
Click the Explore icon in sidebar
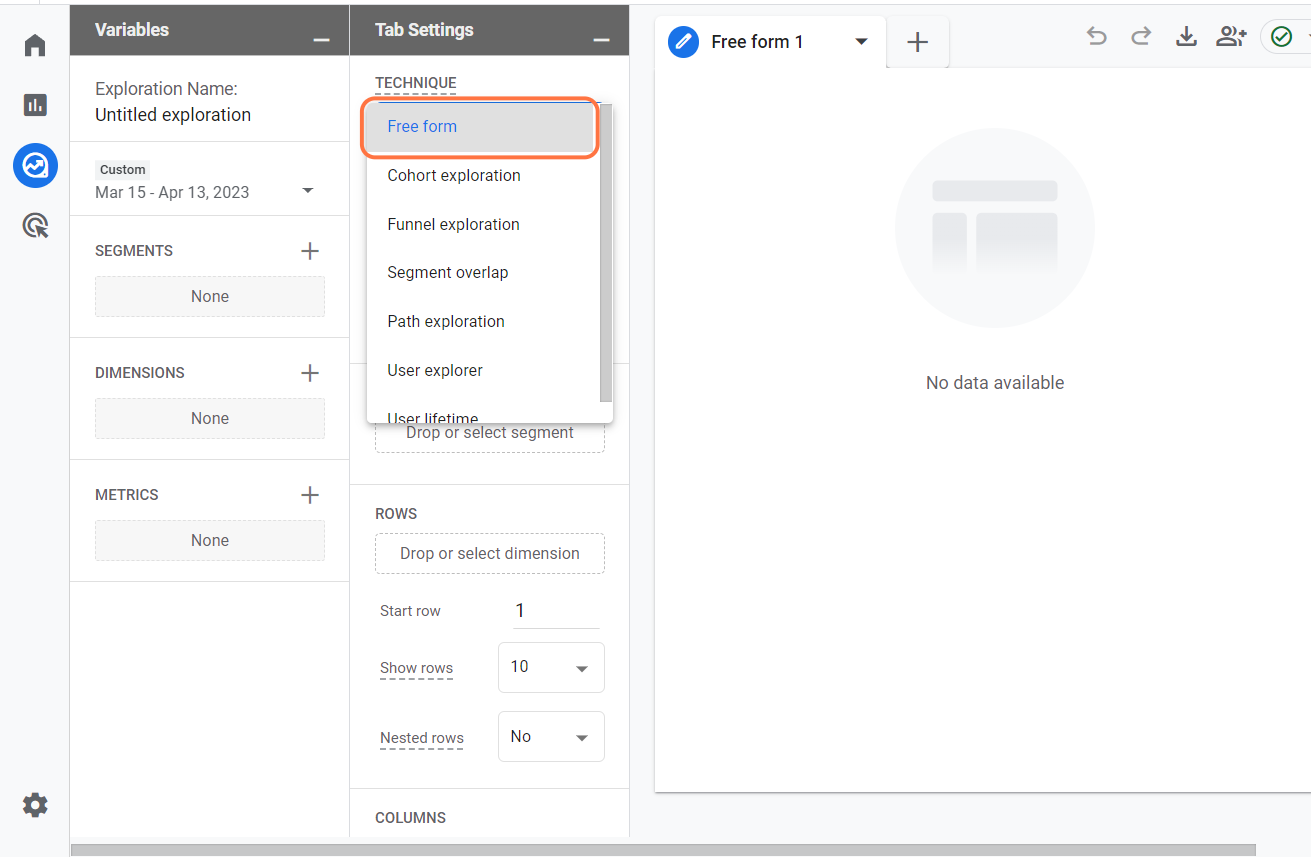click(x=35, y=165)
